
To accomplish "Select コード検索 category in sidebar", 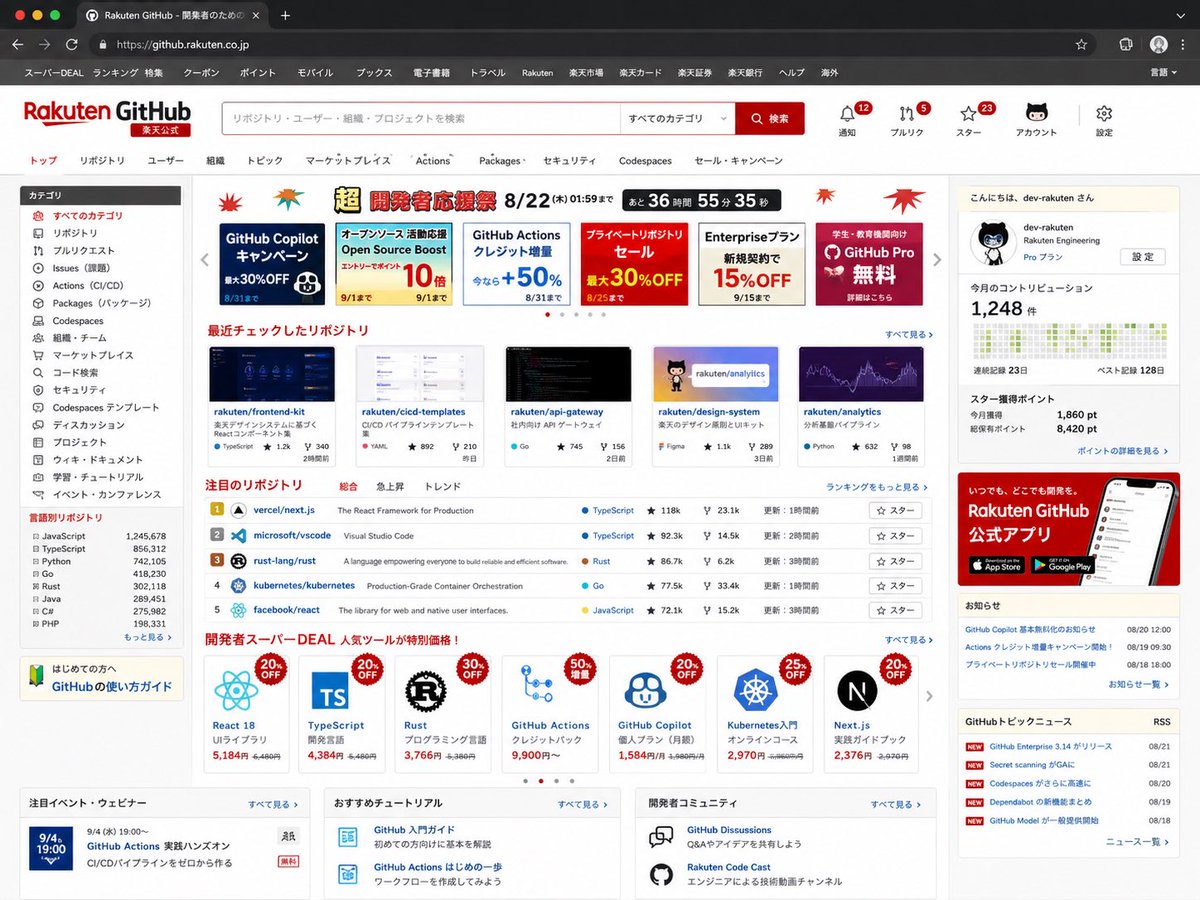I will pyautogui.click(x=65, y=372).
